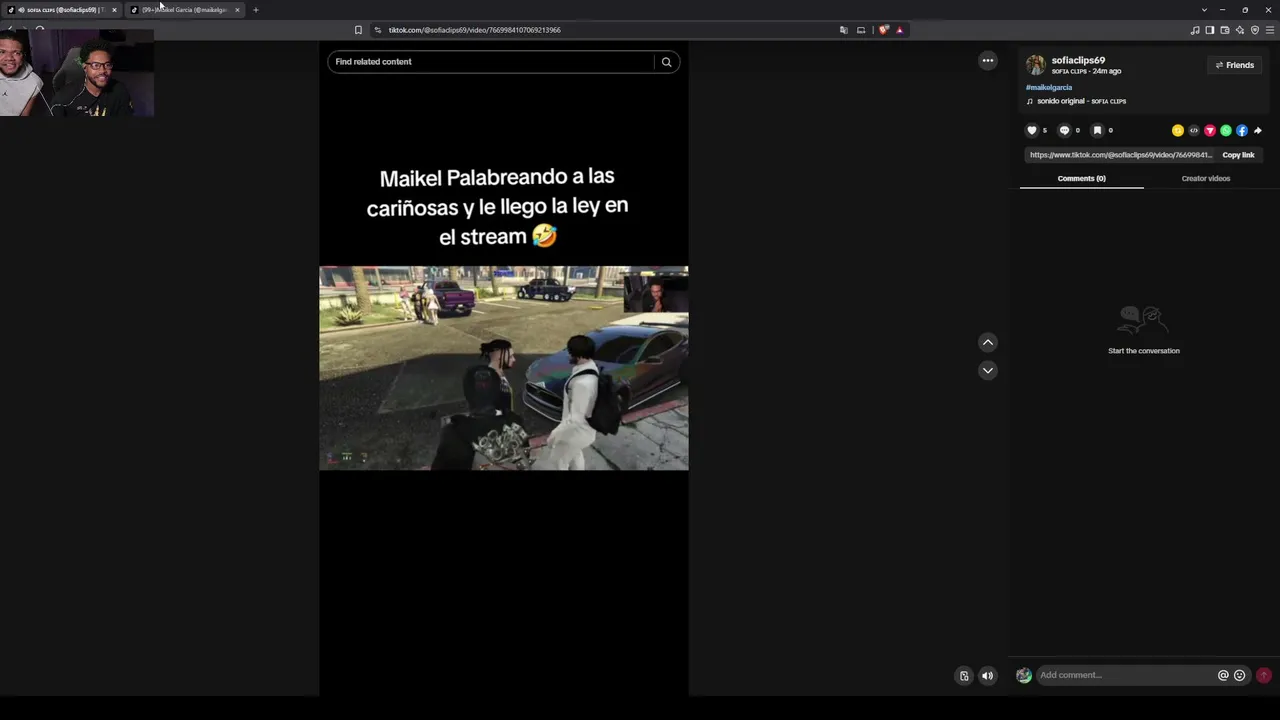The height and width of the screenshot is (720, 1280).
Task: Click the translate page icon in address bar
Action: (x=844, y=30)
